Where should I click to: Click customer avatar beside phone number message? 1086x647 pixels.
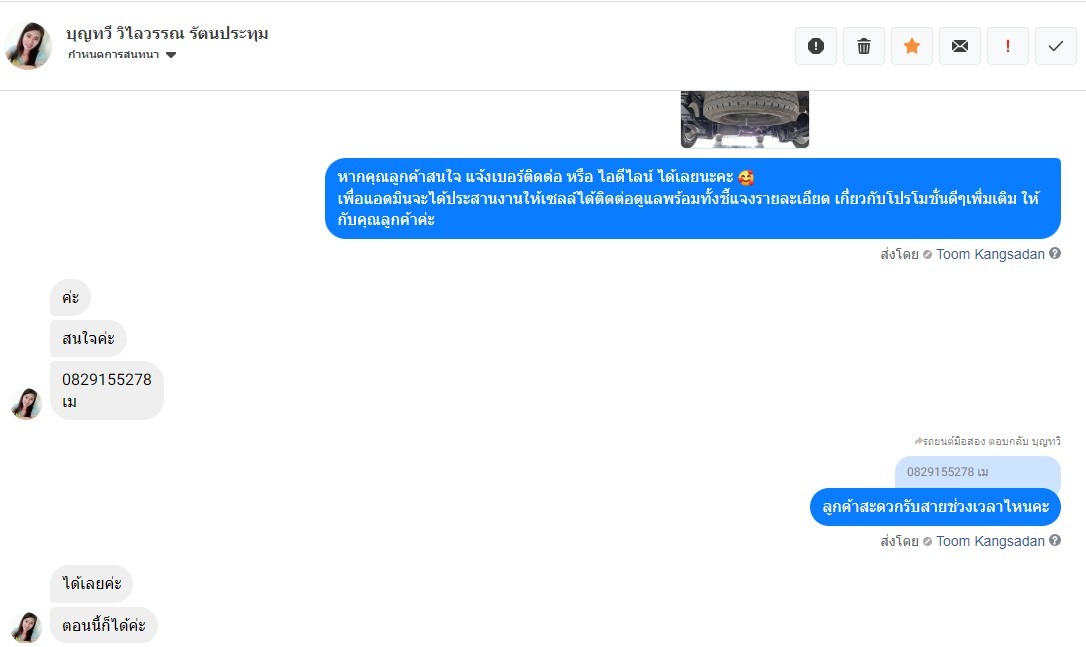[x=26, y=404]
